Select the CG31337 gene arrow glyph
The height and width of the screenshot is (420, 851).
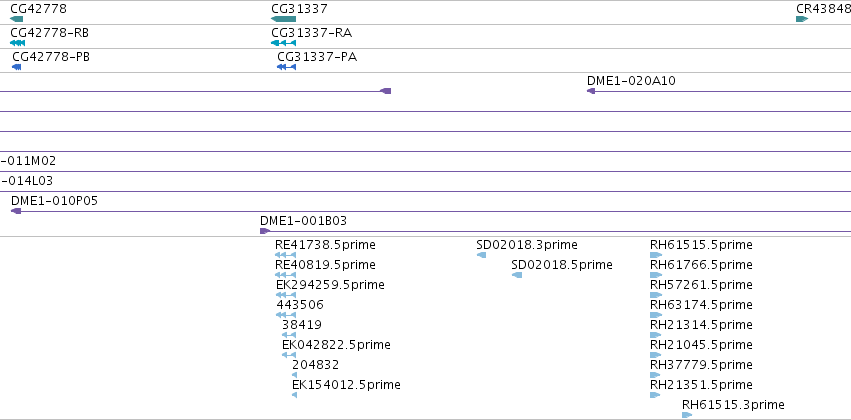pos(283,19)
